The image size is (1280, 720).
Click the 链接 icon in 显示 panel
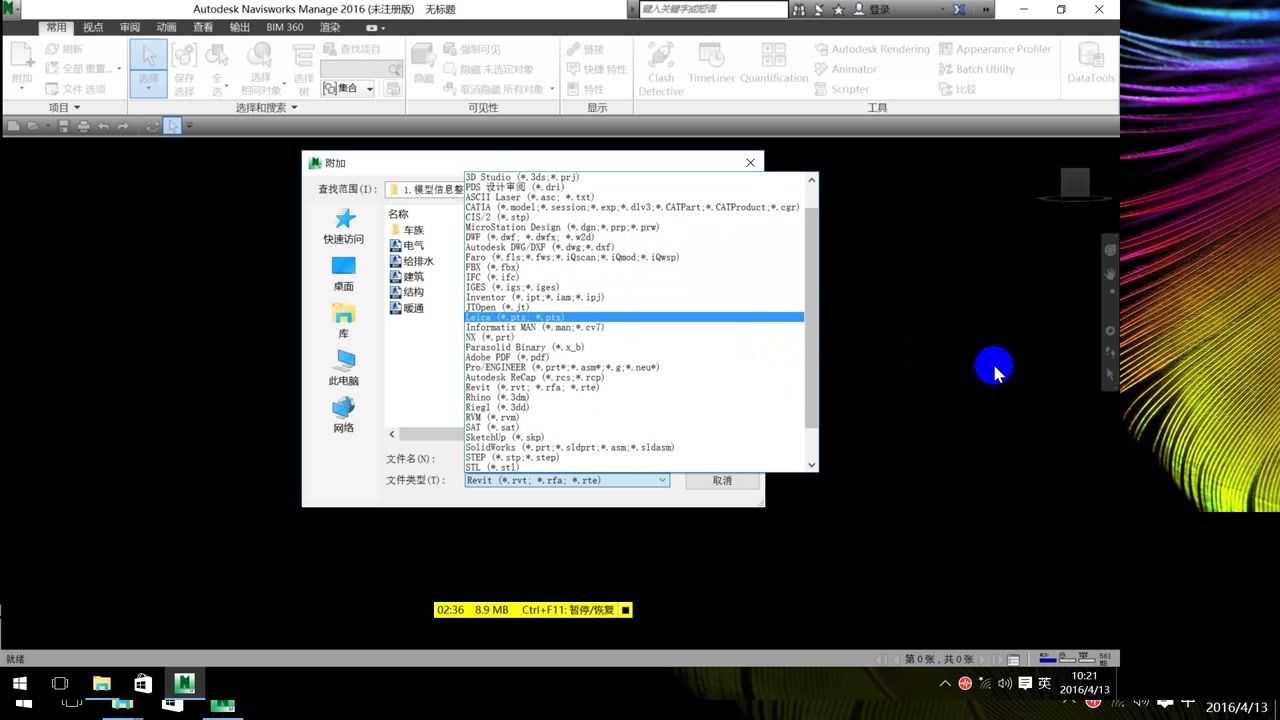pyautogui.click(x=573, y=49)
